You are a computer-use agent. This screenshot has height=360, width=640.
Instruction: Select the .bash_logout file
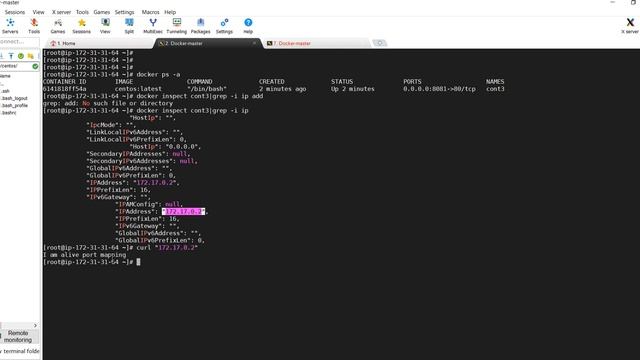point(14,98)
